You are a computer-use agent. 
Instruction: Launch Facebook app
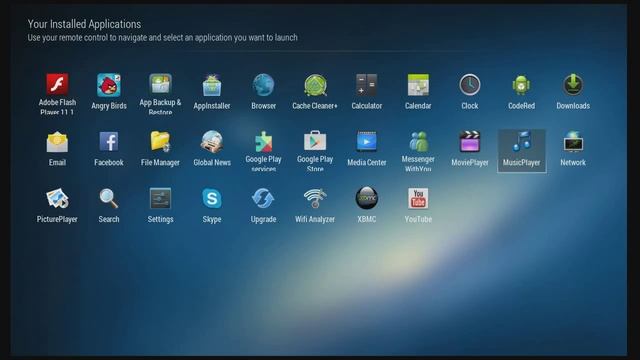[109, 149]
